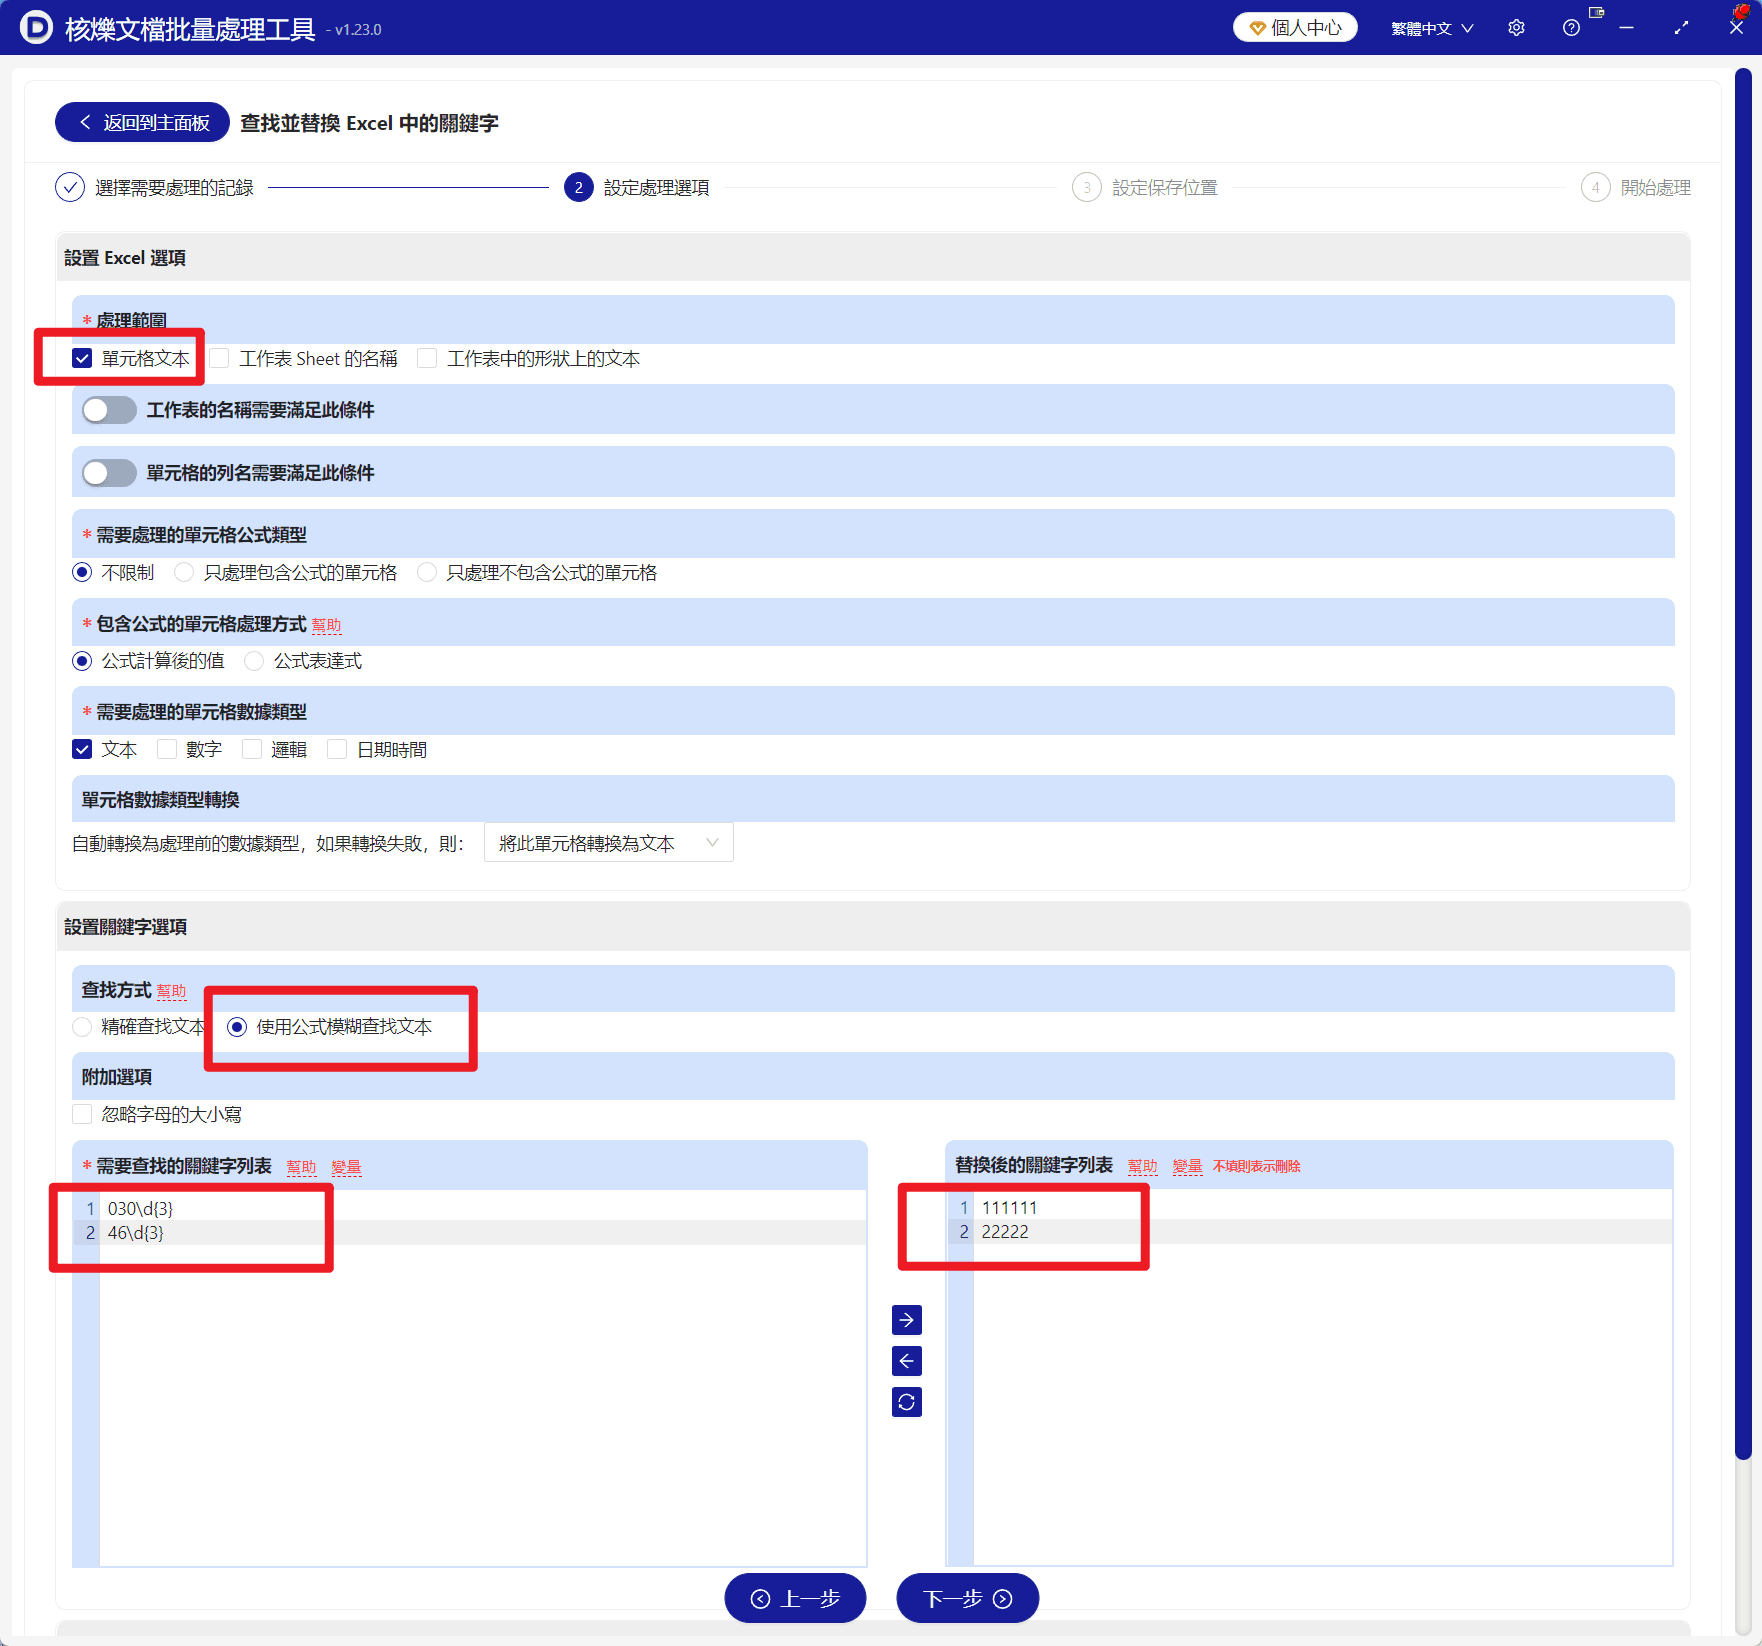
Task: Toggle the 文本 data type checkbox
Action: pyautogui.click(x=82, y=749)
